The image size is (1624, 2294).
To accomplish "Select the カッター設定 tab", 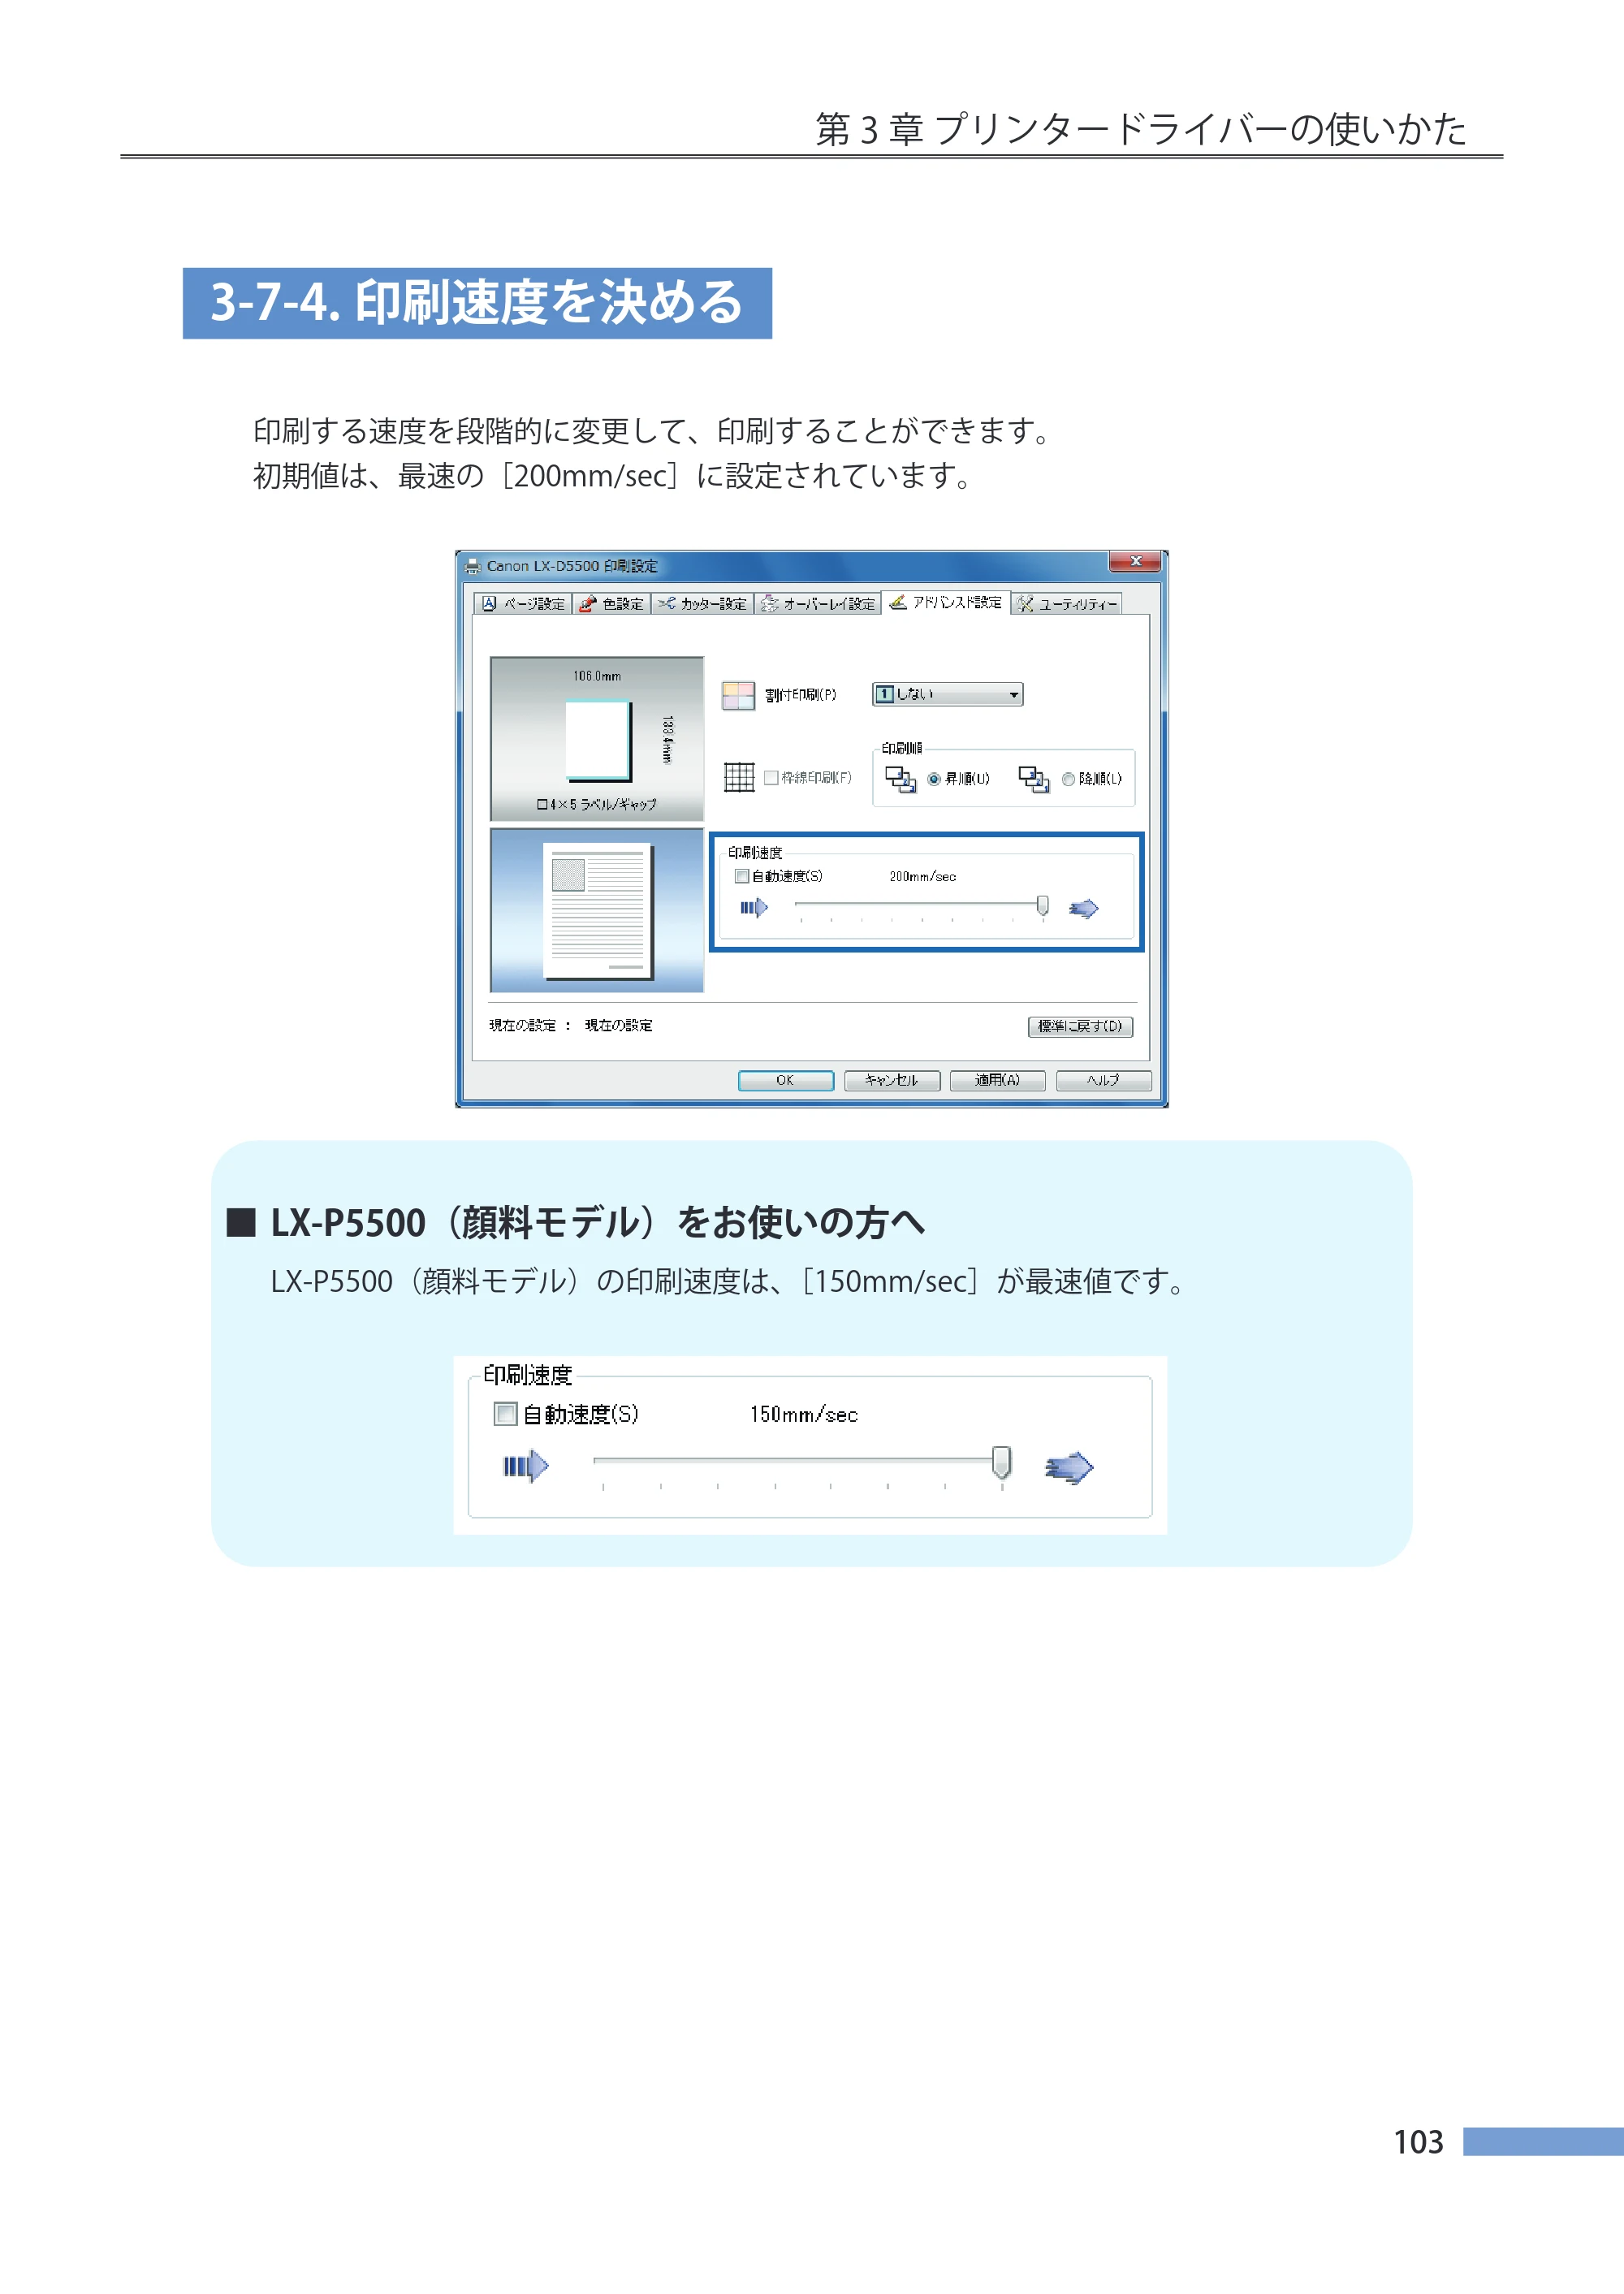I will 702,604.
